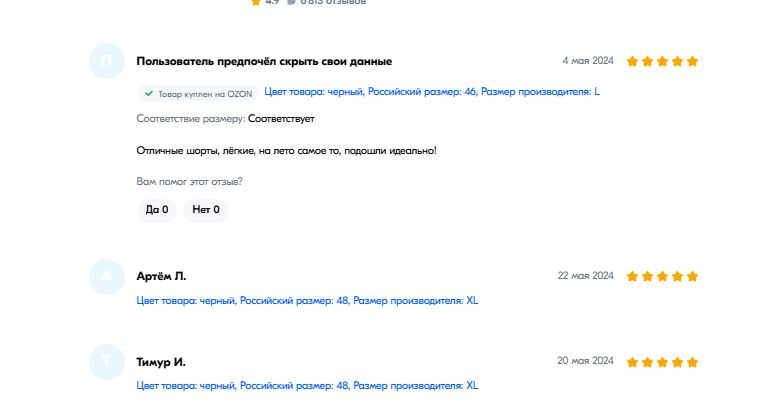Open Тимур И.'s product variant link
The height and width of the screenshot is (413, 778).
click(x=307, y=385)
